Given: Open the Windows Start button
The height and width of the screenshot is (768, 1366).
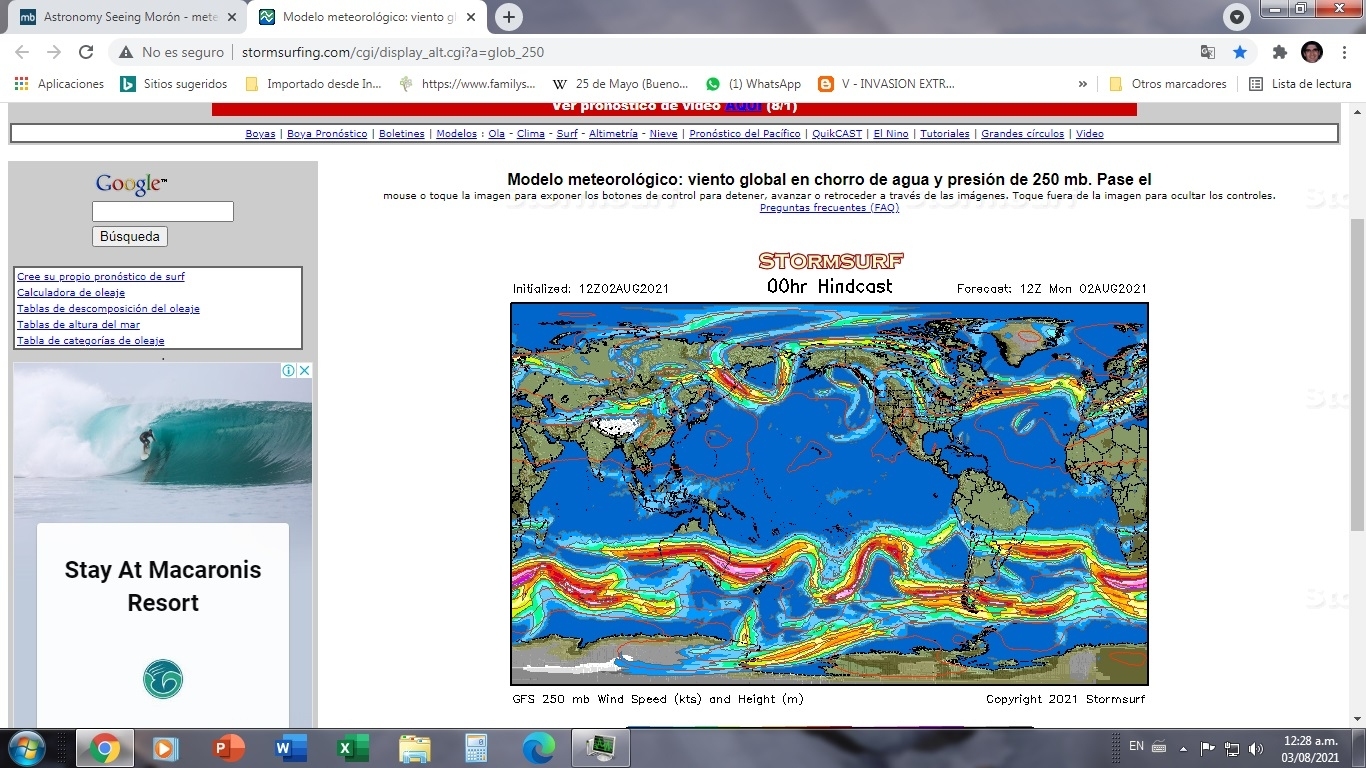Looking at the screenshot, I should point(25,748).
